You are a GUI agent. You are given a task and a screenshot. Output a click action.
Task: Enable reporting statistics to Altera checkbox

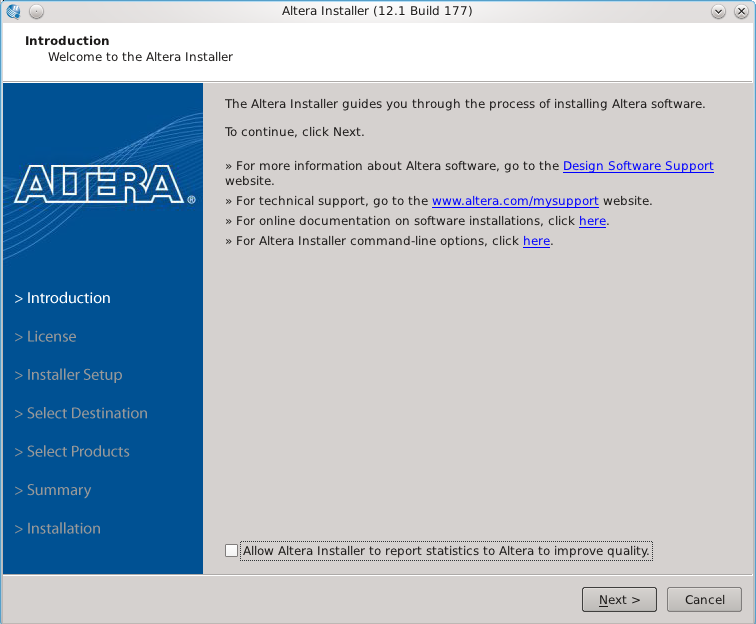(x=231, y=550)
